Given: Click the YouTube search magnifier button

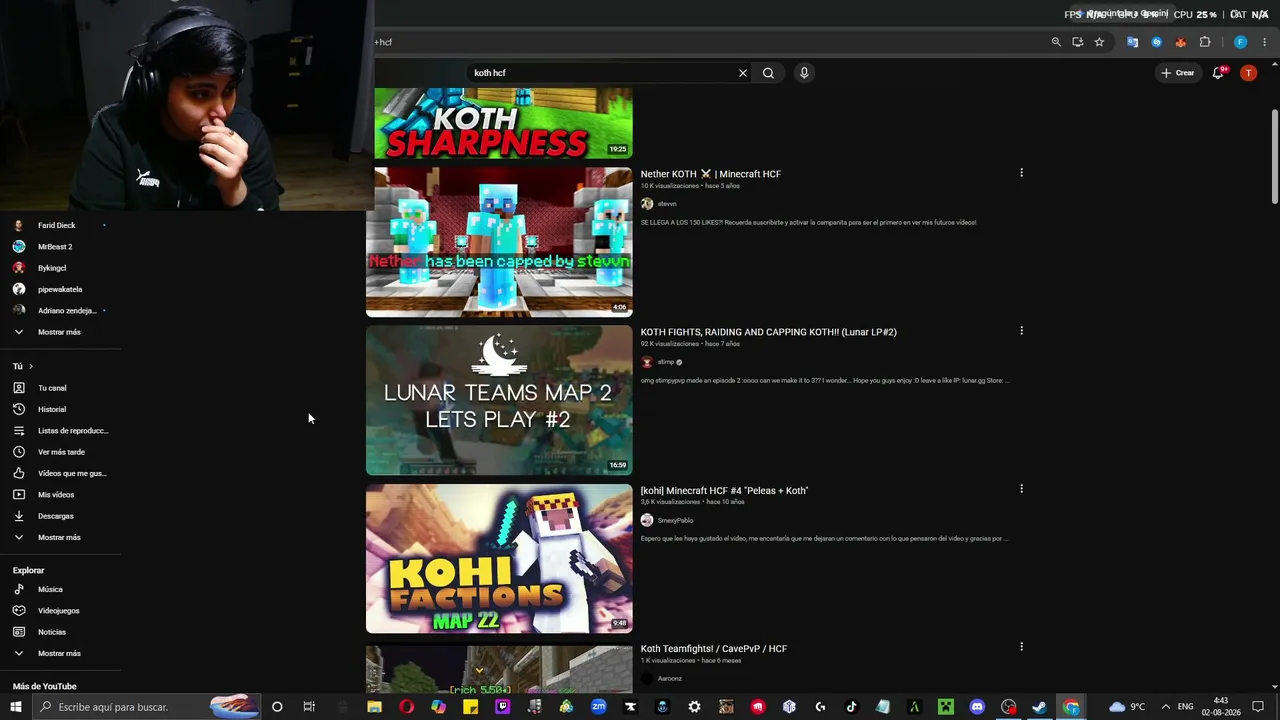Looking at the screenshot, I should (x=768, y=73).
